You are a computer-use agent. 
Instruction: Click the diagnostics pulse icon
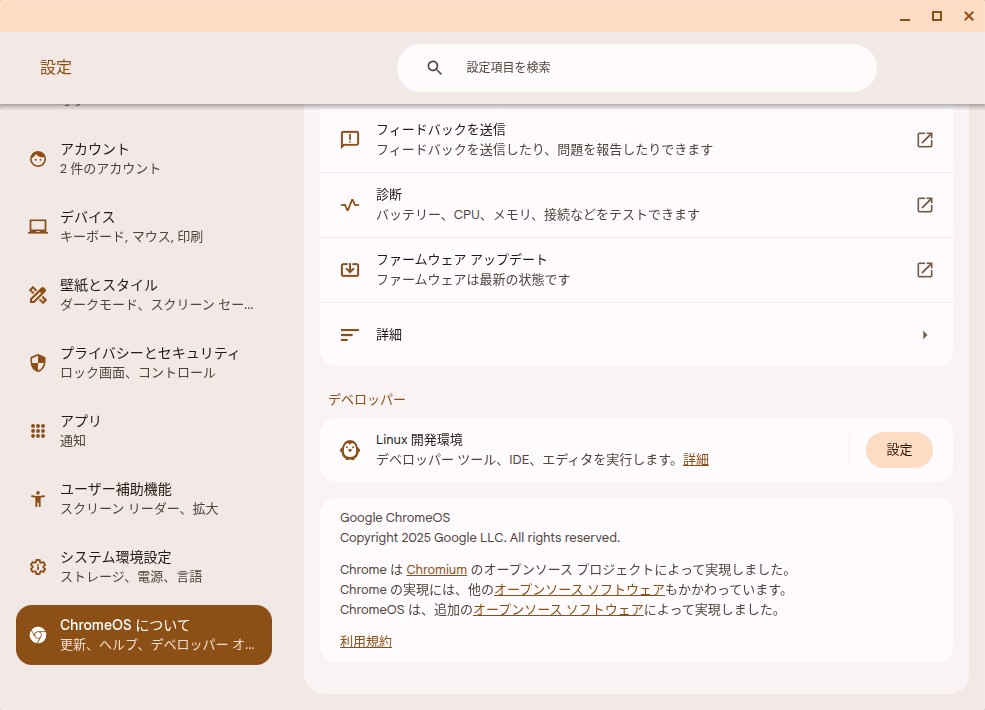coord(350,205)
